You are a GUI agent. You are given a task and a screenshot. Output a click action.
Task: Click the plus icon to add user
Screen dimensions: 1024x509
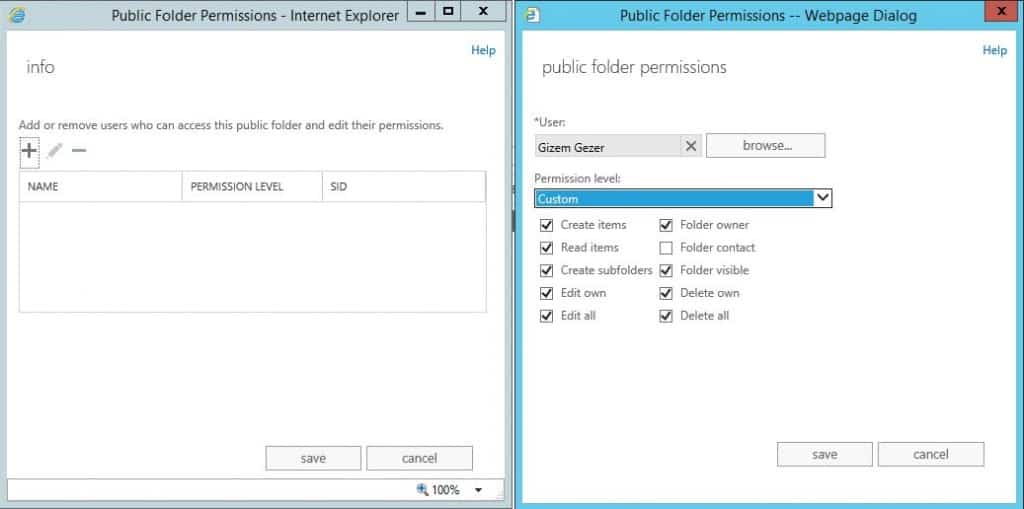click(x=29, y=151)
